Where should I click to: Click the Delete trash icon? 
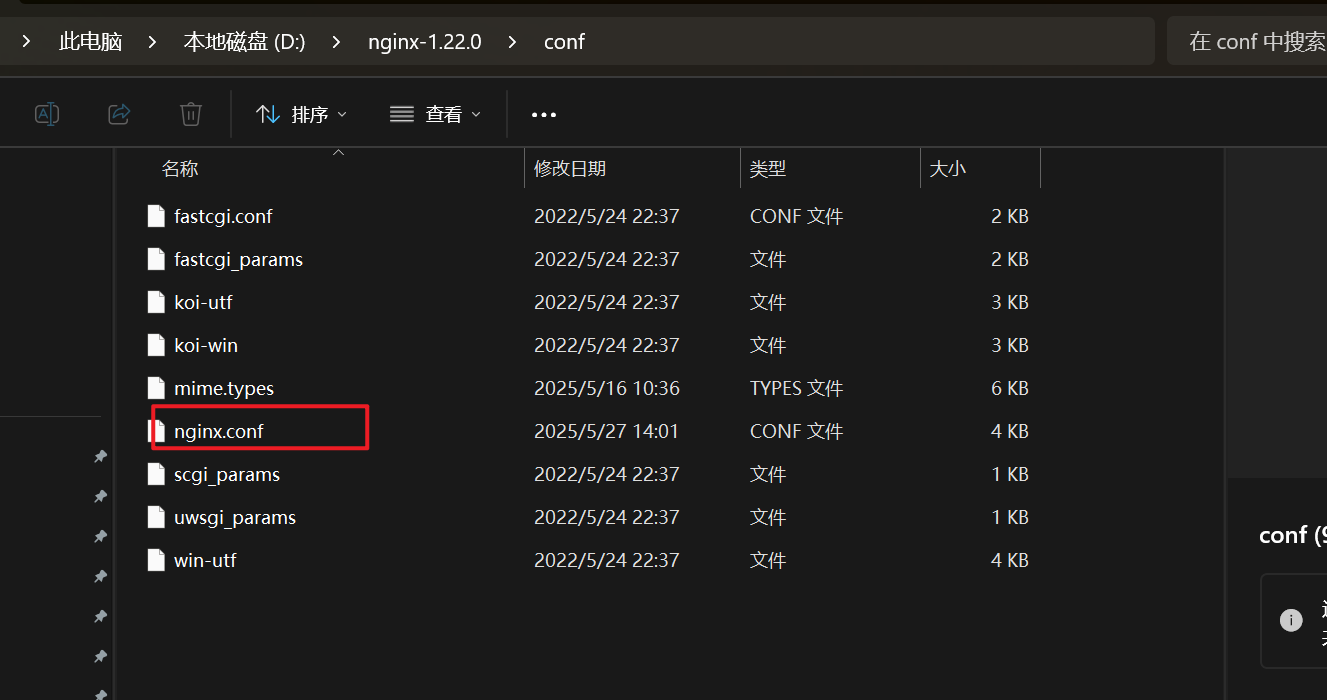coord(190,113)
